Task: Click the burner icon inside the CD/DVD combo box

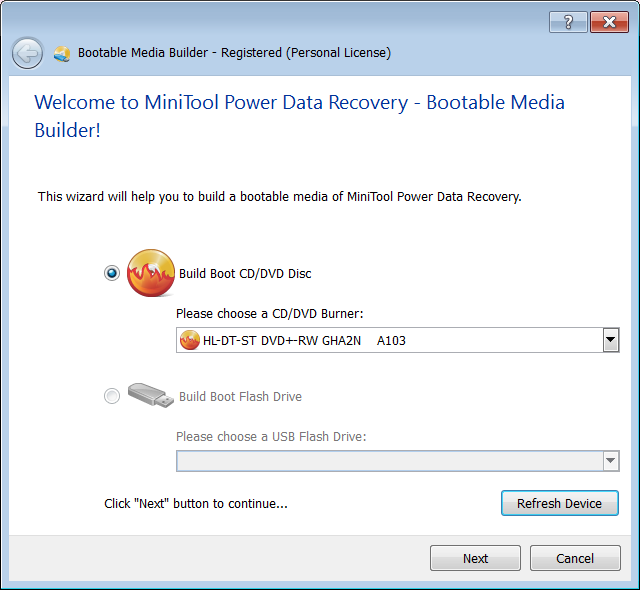Action: [x=189, y=340]
